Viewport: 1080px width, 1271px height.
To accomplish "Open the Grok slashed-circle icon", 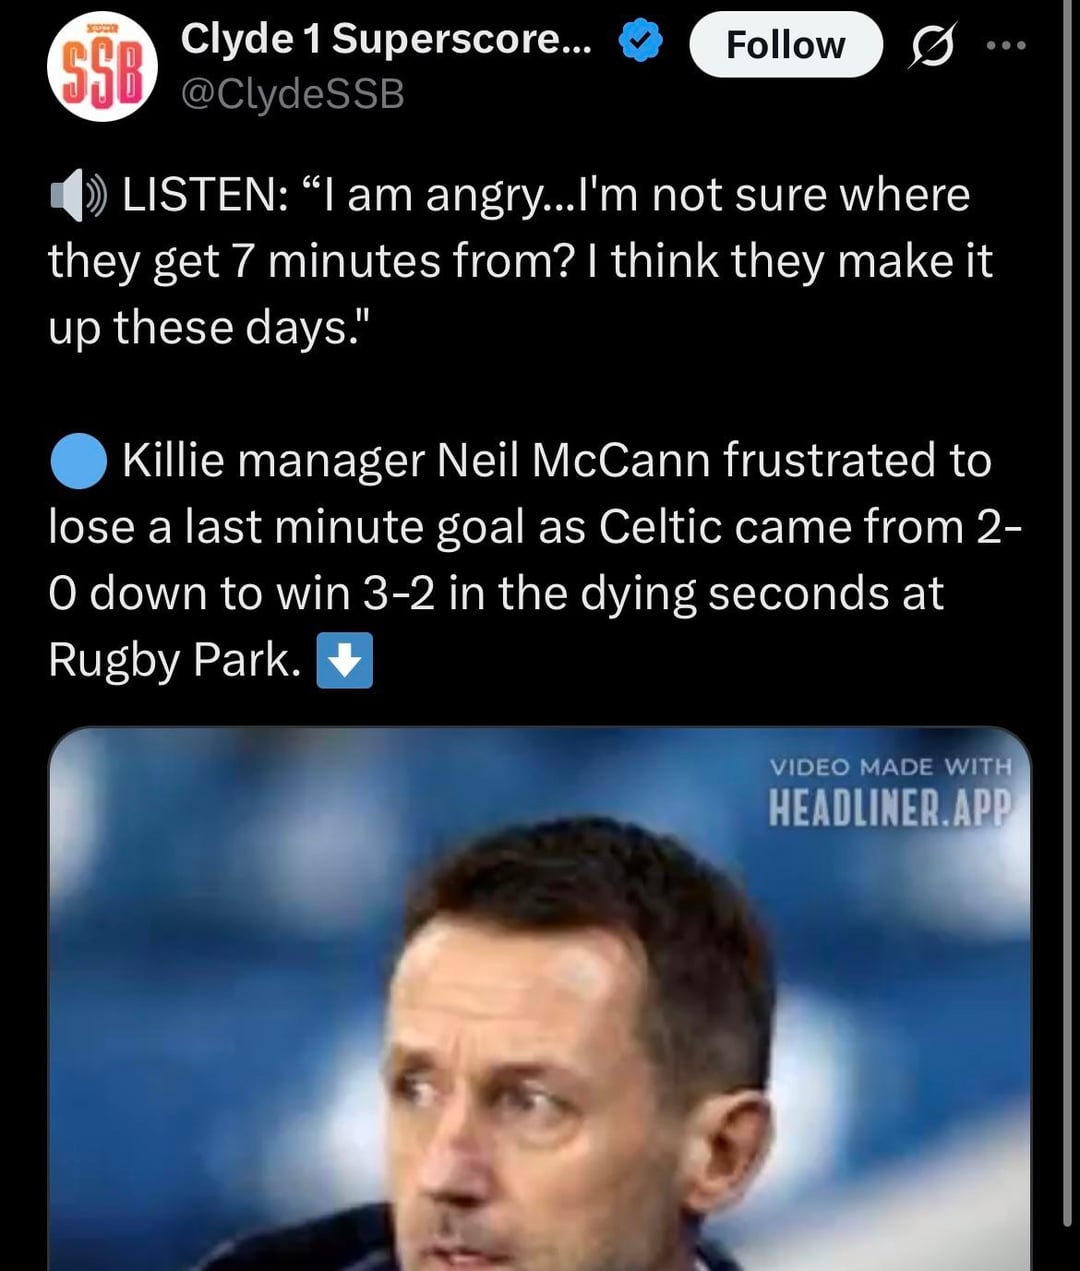I will [931, 46].
